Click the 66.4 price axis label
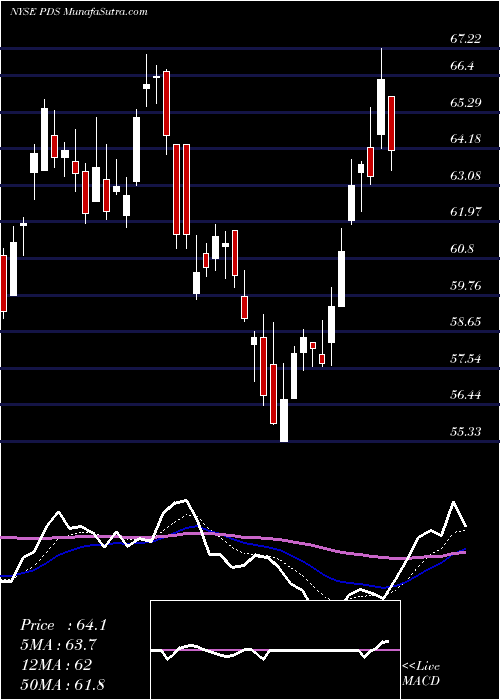Image resolution: width=500 pixels, height=700 pixels. point(462,66)
